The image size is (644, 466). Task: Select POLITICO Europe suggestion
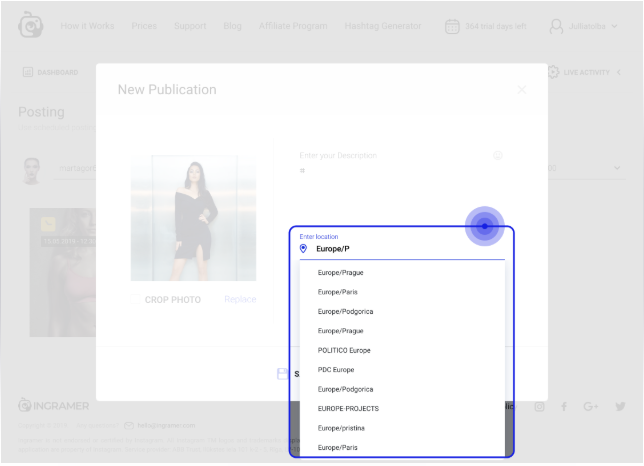[x=344, y=350]
